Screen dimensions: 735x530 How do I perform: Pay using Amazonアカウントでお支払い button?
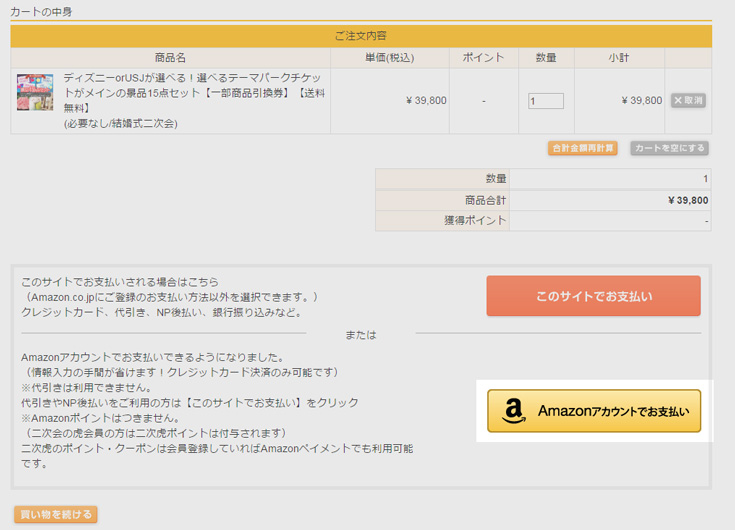(x=593, y=411)
